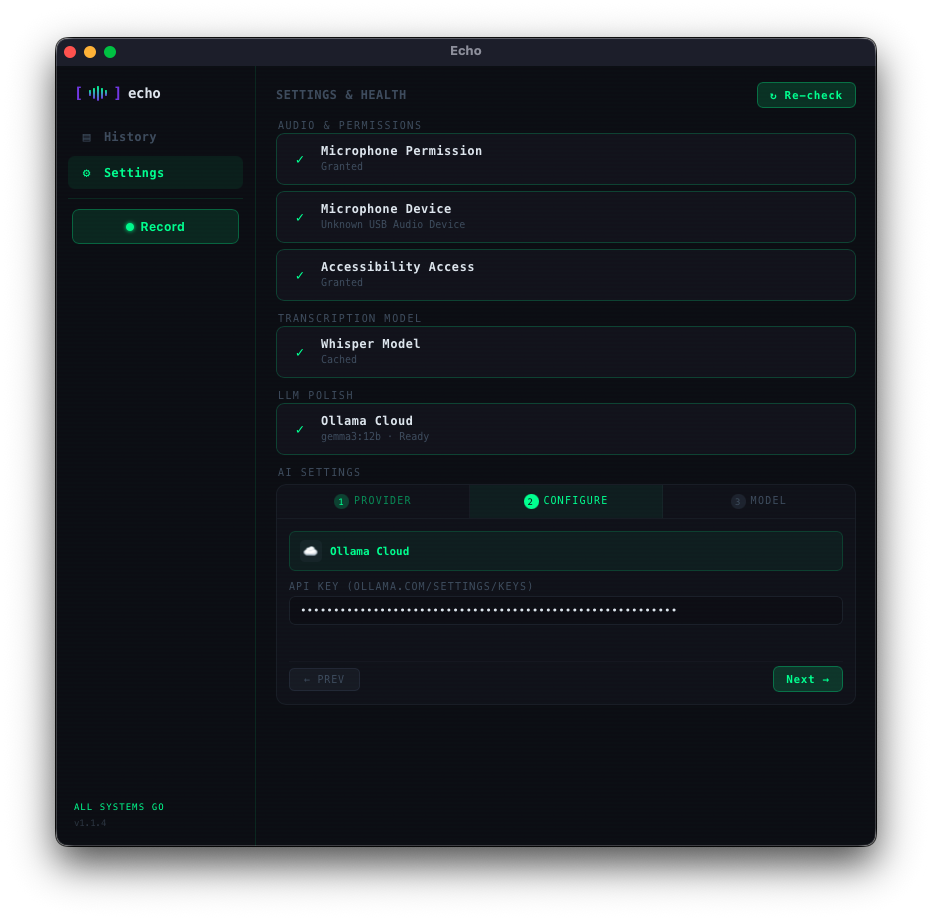Select Settings in the sidebar
The image size is (932, 920).
pyautogui.click(x=156, y=173)
